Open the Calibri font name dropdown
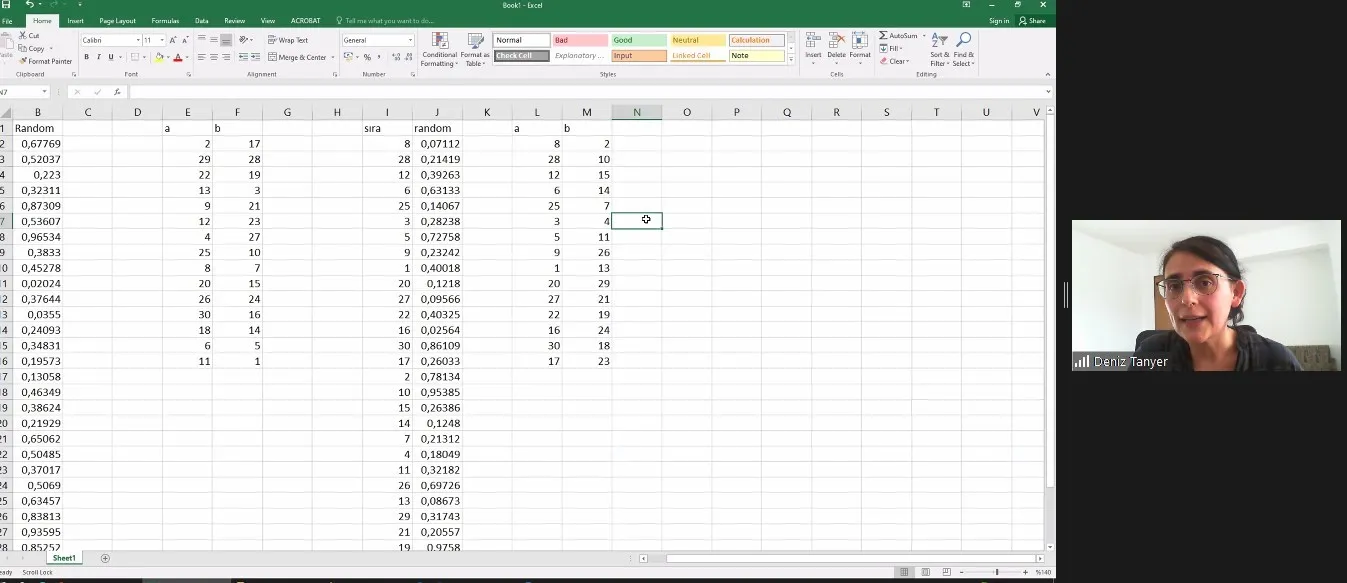The height and width of the screenshot is (583, 1347). [x=138, y=40]
